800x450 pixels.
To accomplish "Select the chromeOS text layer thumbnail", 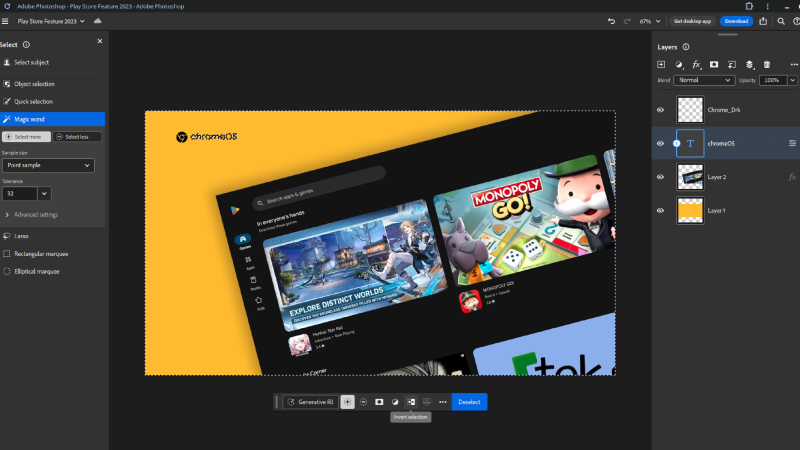I will click(690, 143).
